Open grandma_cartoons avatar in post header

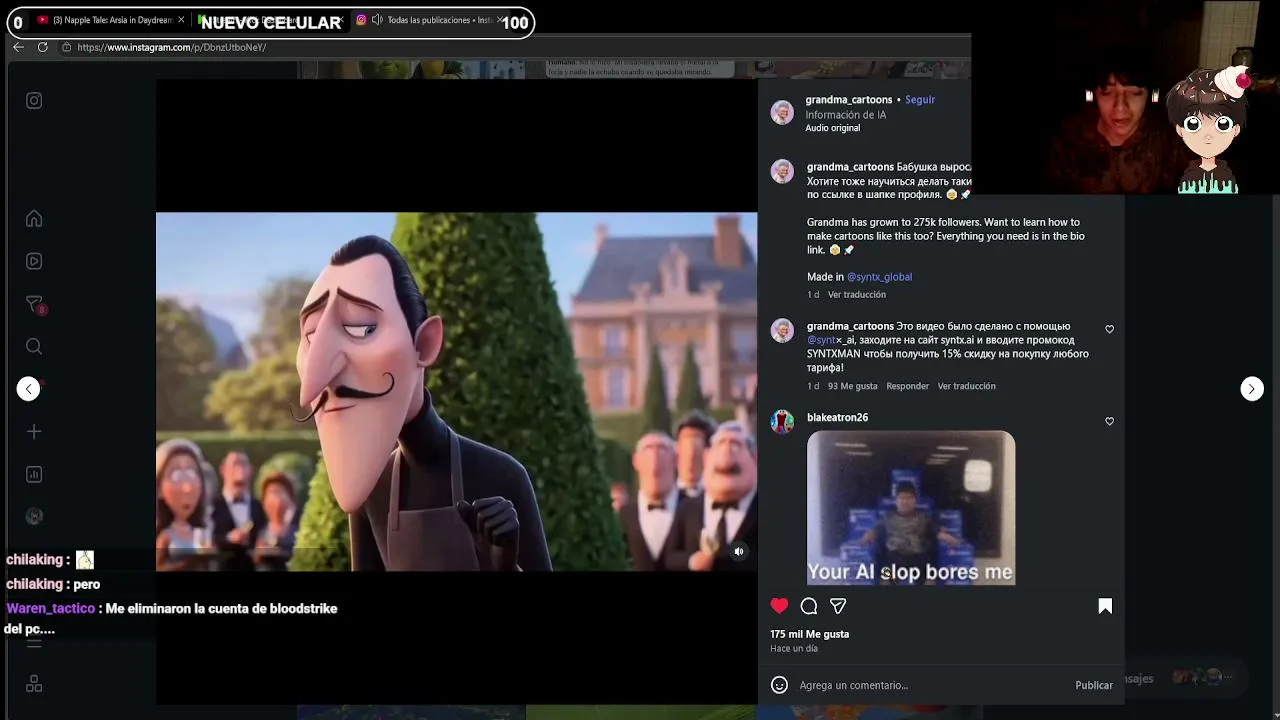(x=782, y=112)
